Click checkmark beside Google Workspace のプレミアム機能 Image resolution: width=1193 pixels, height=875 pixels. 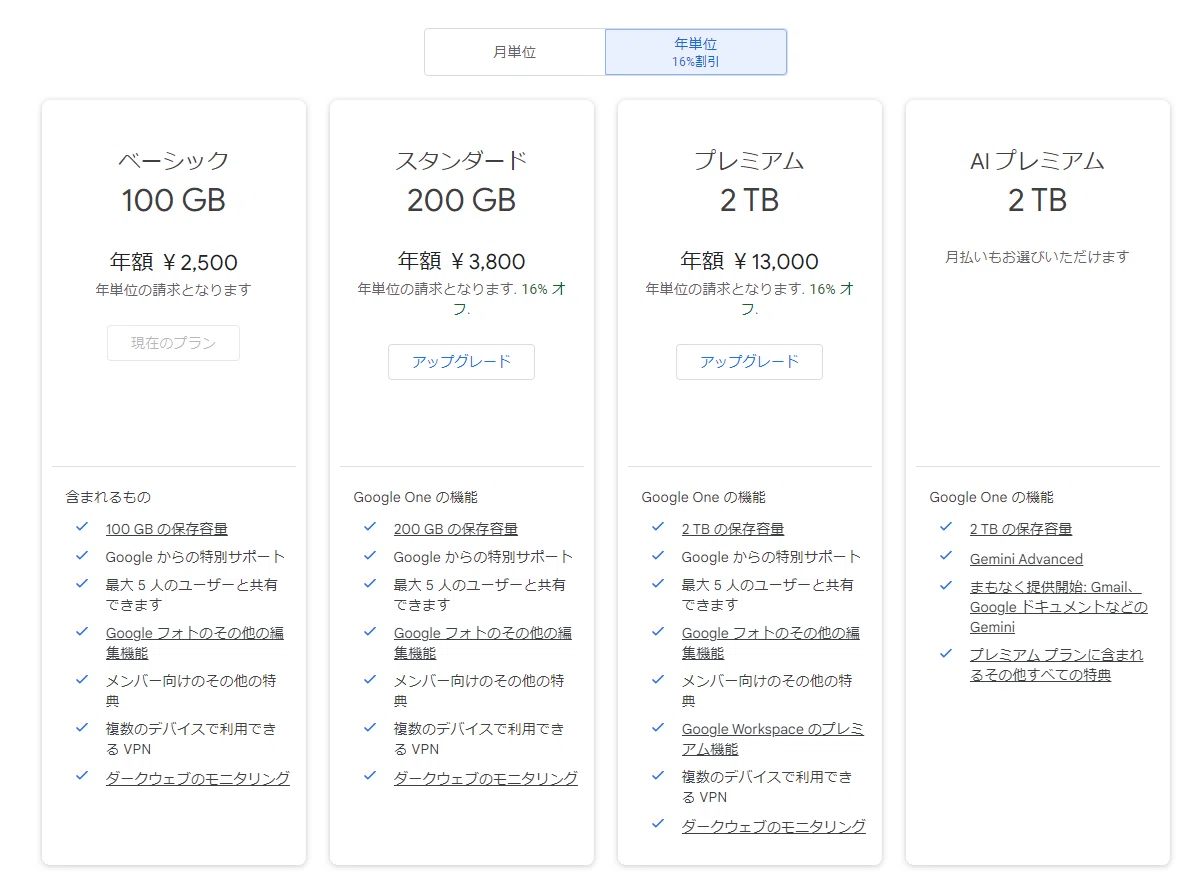658,727
